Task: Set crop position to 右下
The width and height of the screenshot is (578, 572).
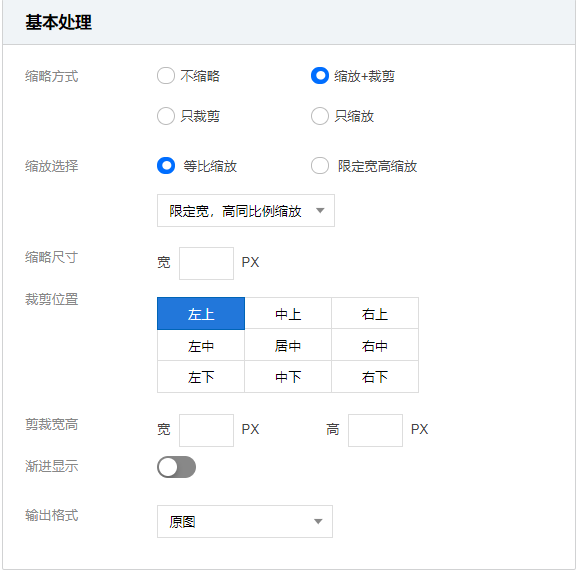Action: pos(375,377)
